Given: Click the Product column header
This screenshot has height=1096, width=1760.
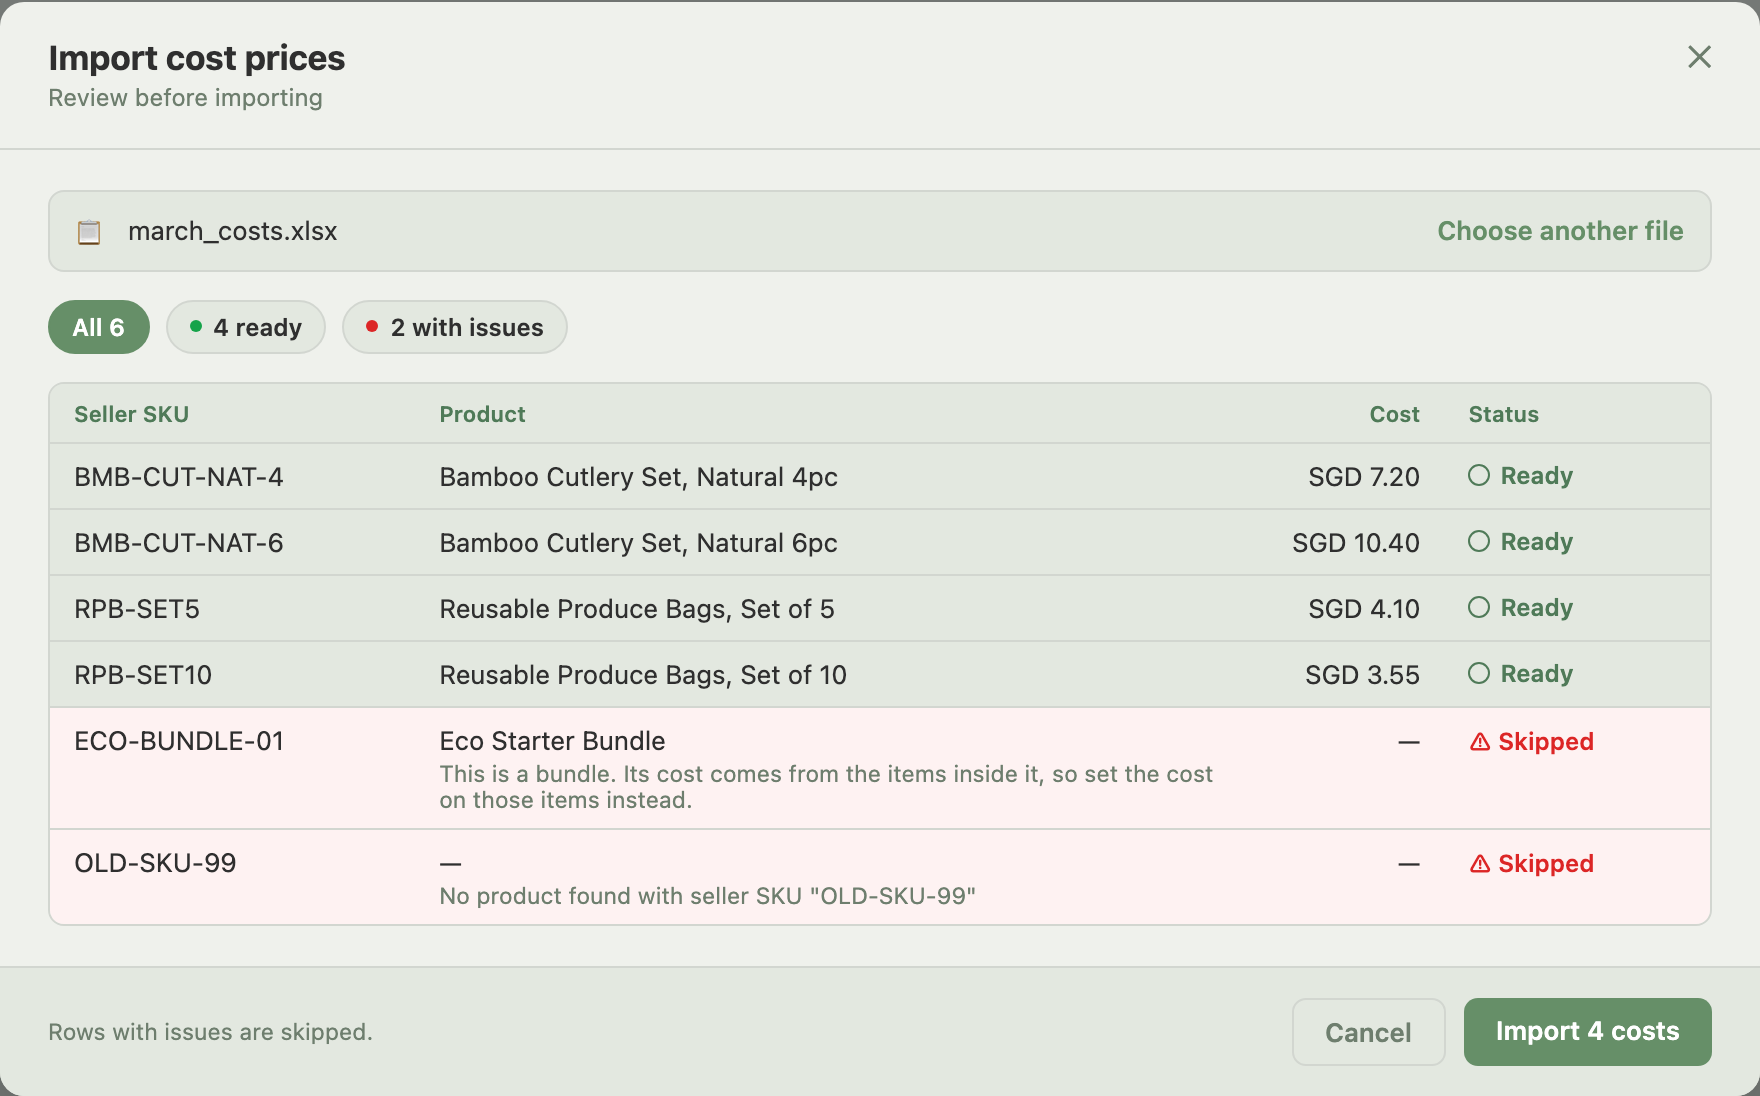Looking at the screenshot, I should 482,414.
